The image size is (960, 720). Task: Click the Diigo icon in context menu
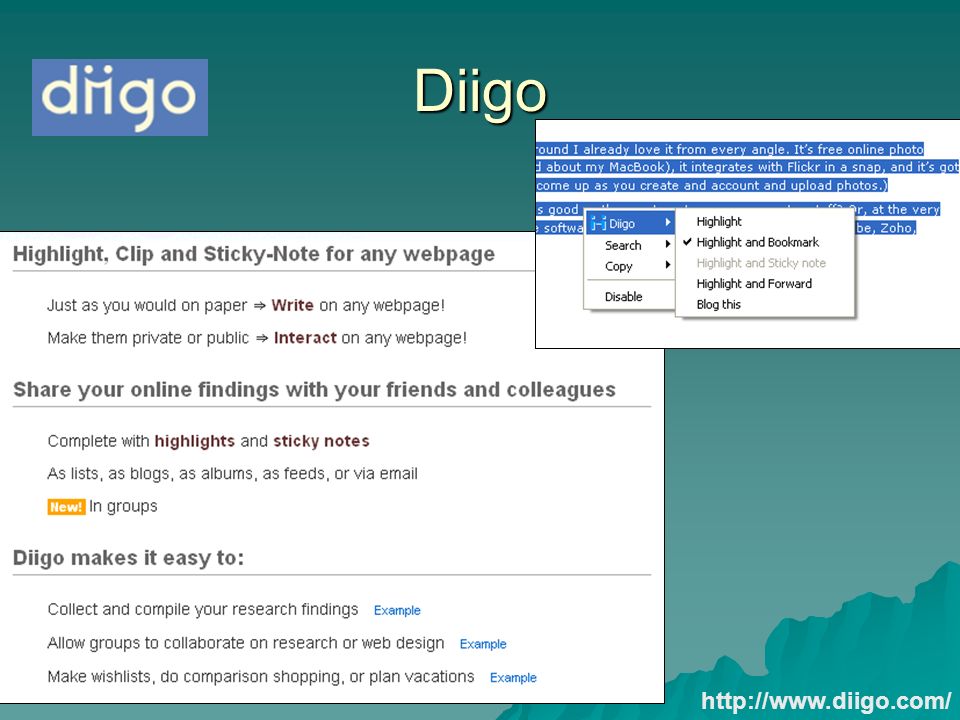click(599, 223)
